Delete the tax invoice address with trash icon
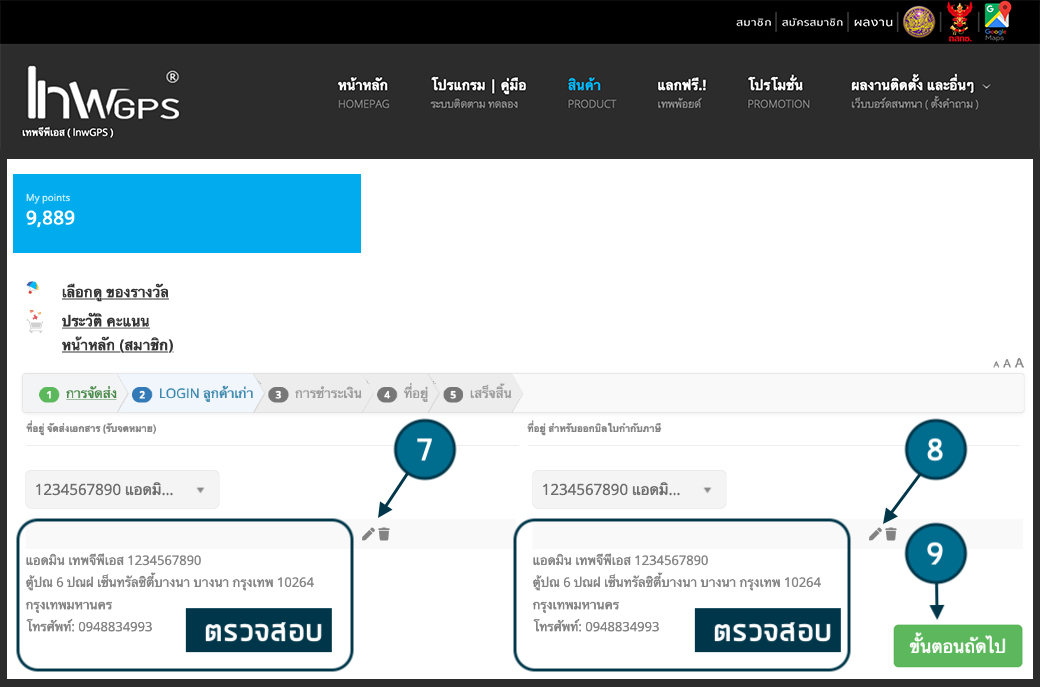Viewport: 1040px width, 687px height. [891, 534]
